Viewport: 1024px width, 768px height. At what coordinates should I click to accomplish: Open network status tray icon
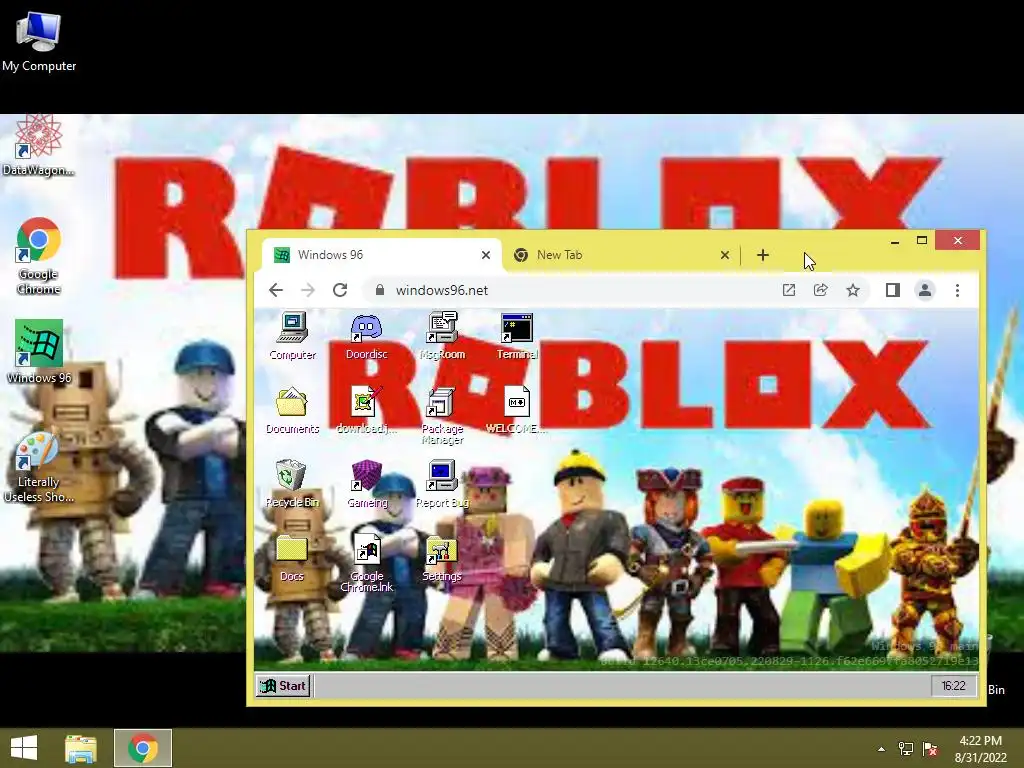(906, 749)
